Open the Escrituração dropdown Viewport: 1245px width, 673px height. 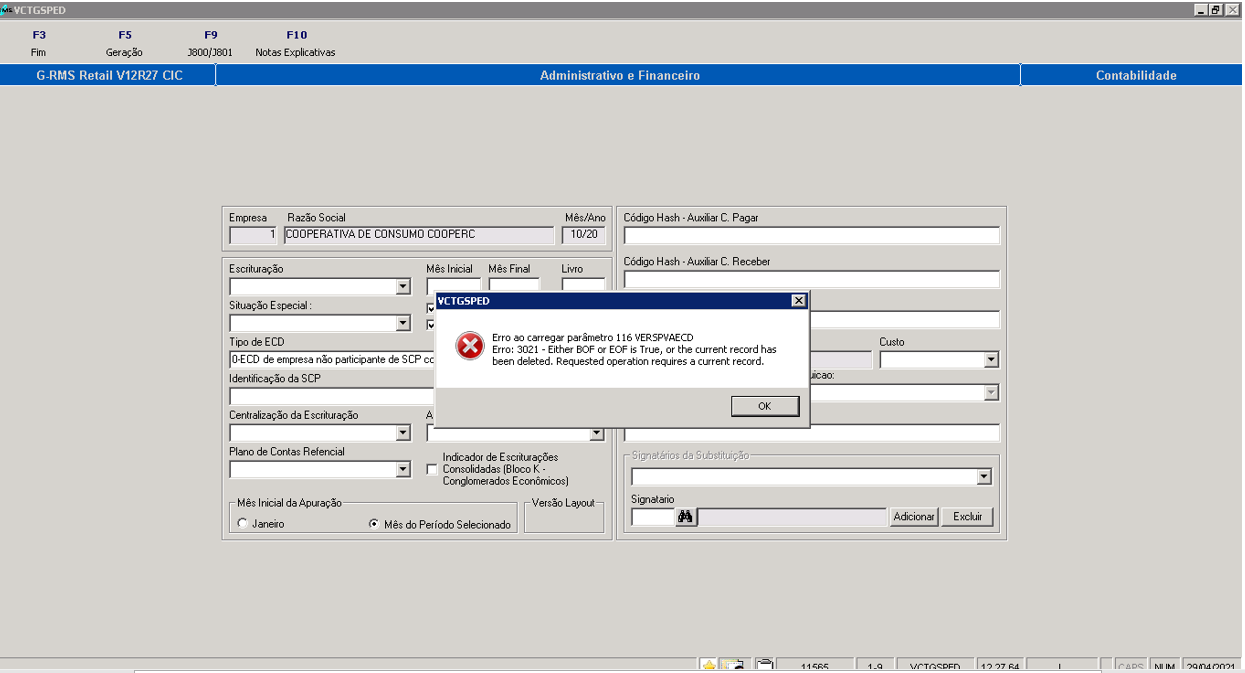click(403, 287)
